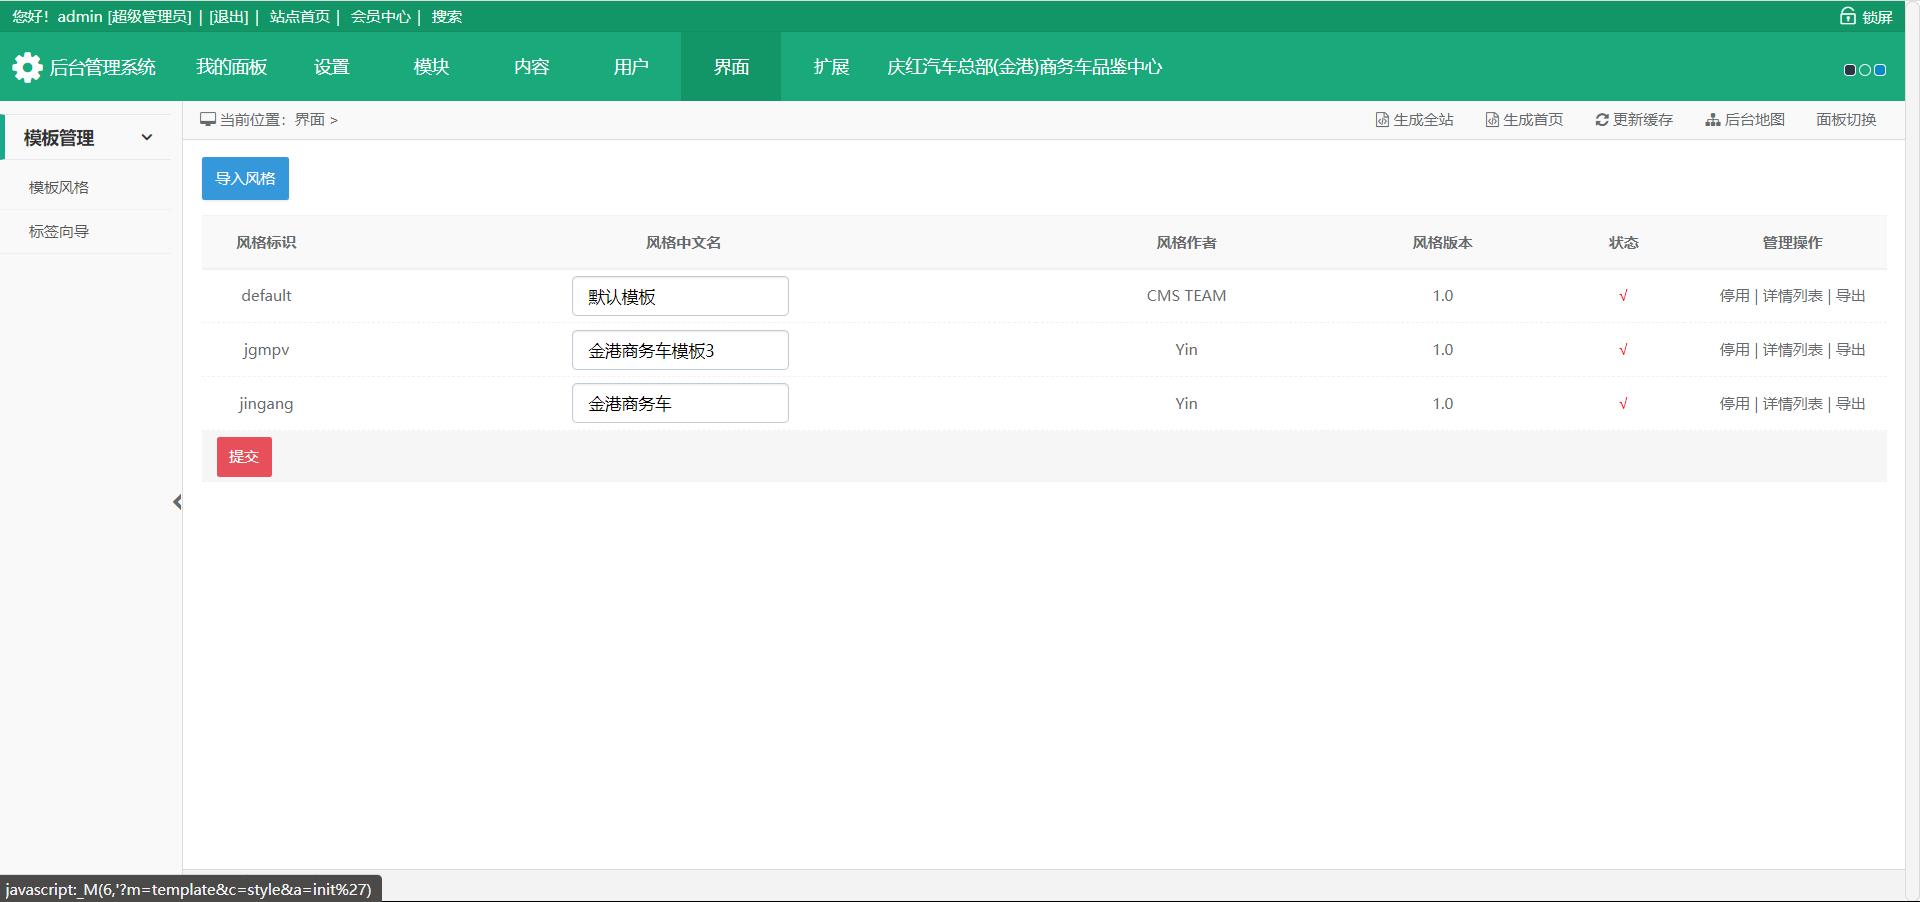
Task: Click the 生成首页 file icon
Action: pos(1492,120)
